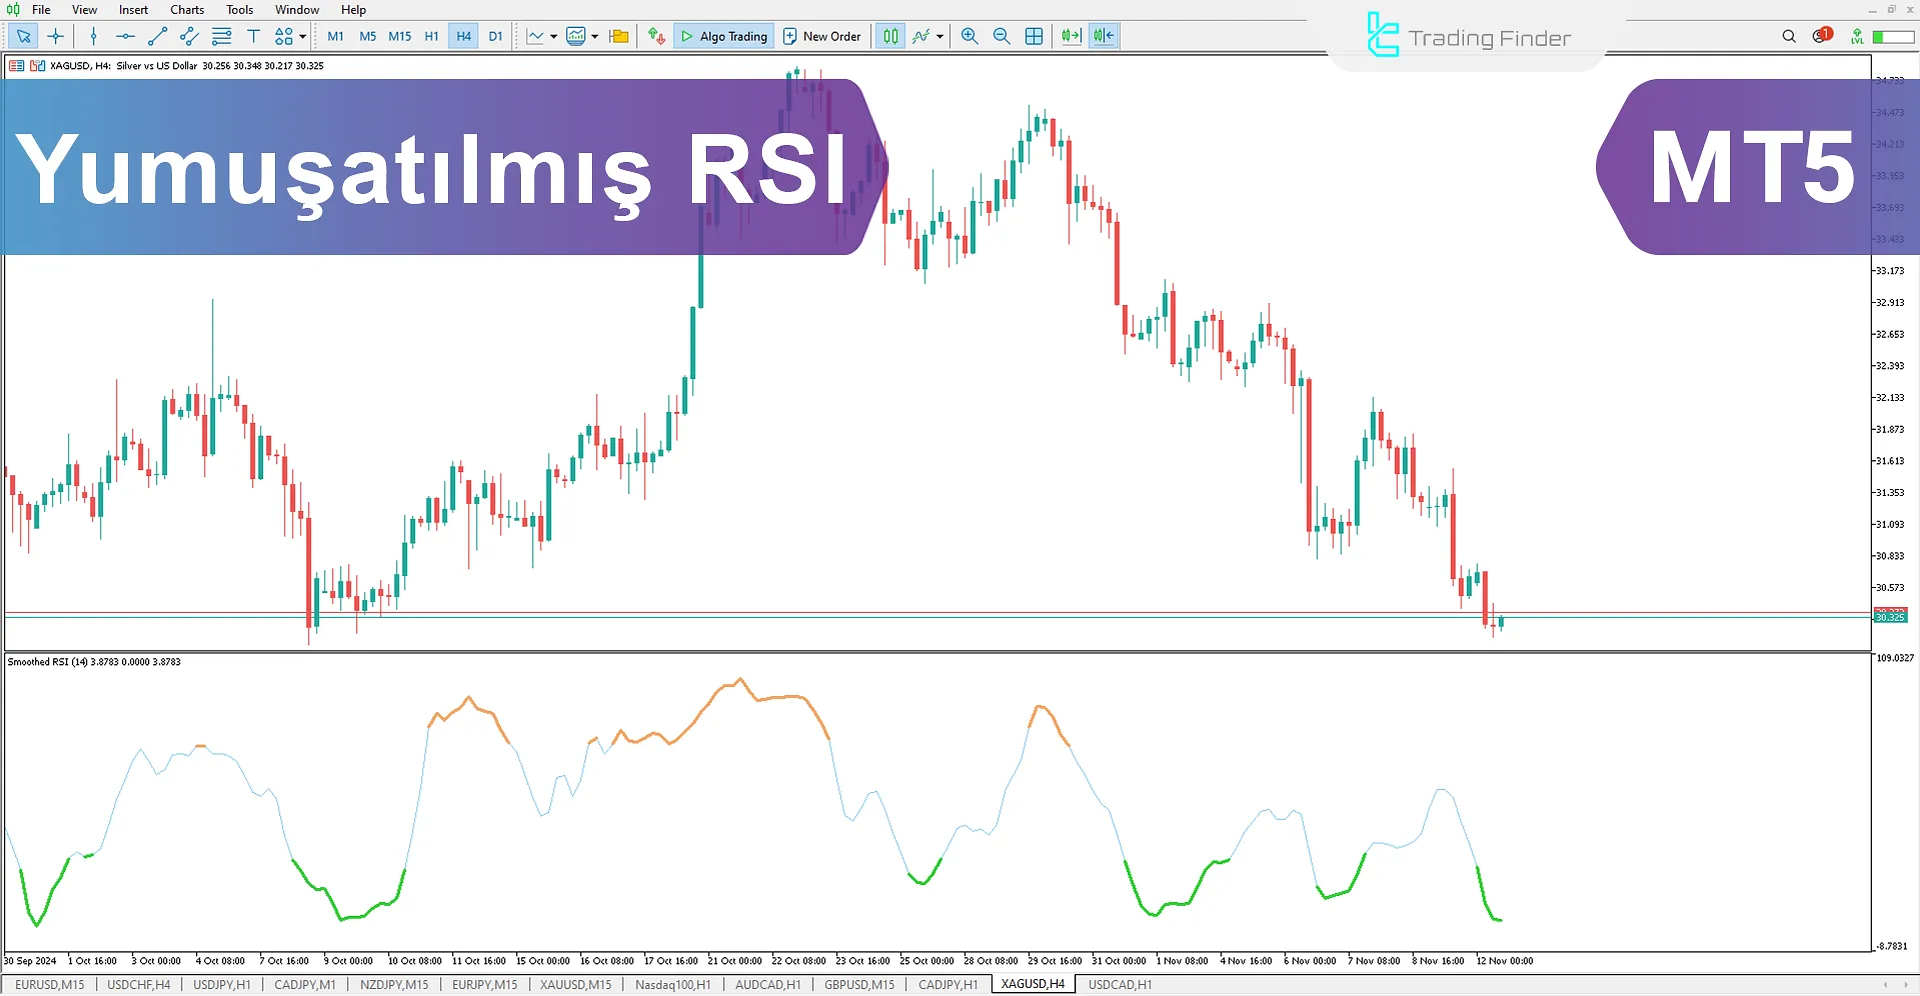Zoom in on the chart
The width and height of the screenshot is (1920, 996).
coord(969,36)
